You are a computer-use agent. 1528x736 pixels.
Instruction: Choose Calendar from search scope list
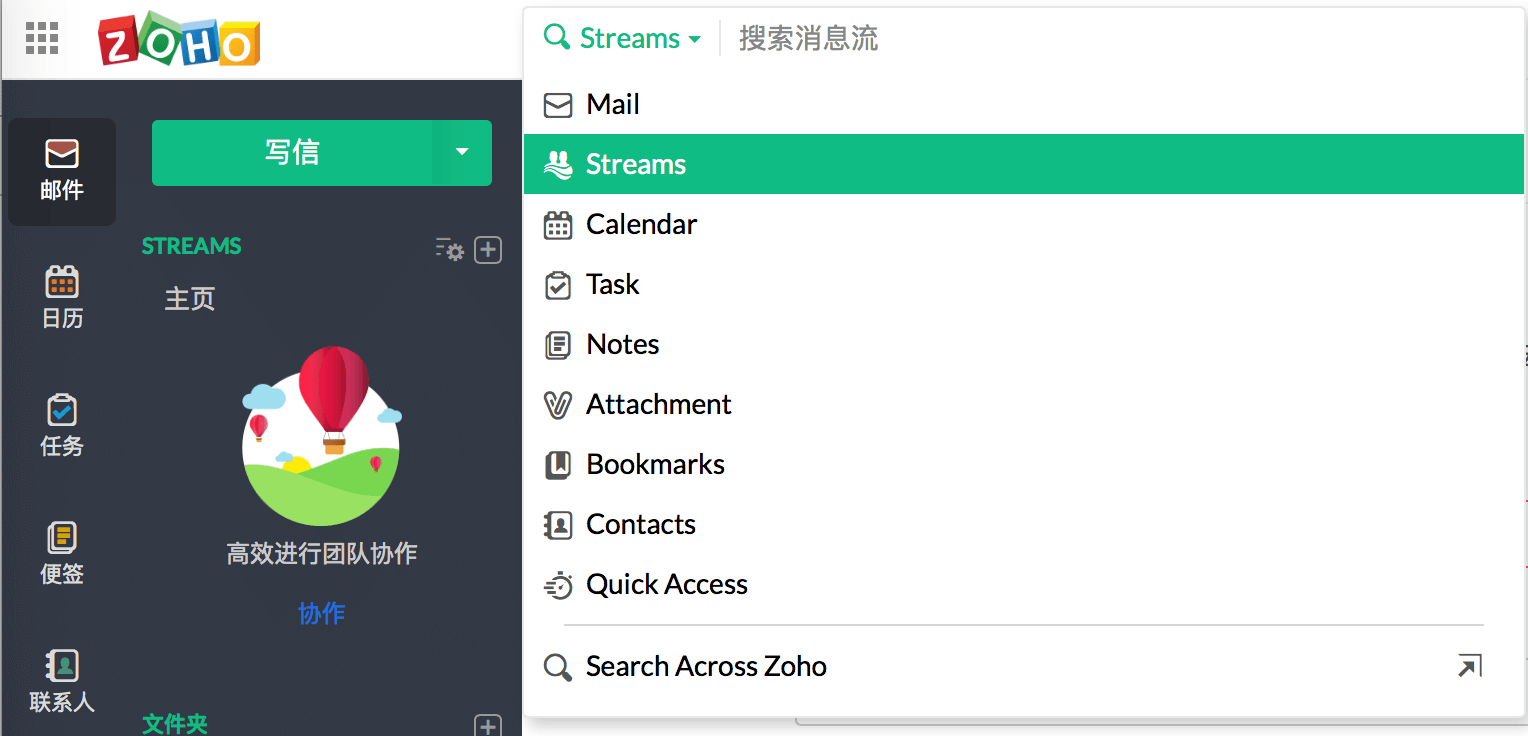641,224
